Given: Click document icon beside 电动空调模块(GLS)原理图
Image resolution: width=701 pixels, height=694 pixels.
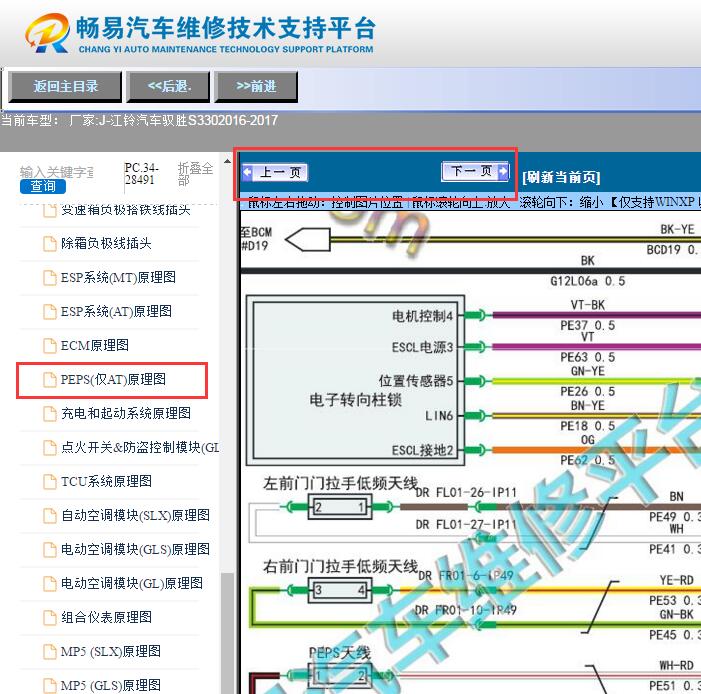Looking at the screenshot, I should 50,550.
